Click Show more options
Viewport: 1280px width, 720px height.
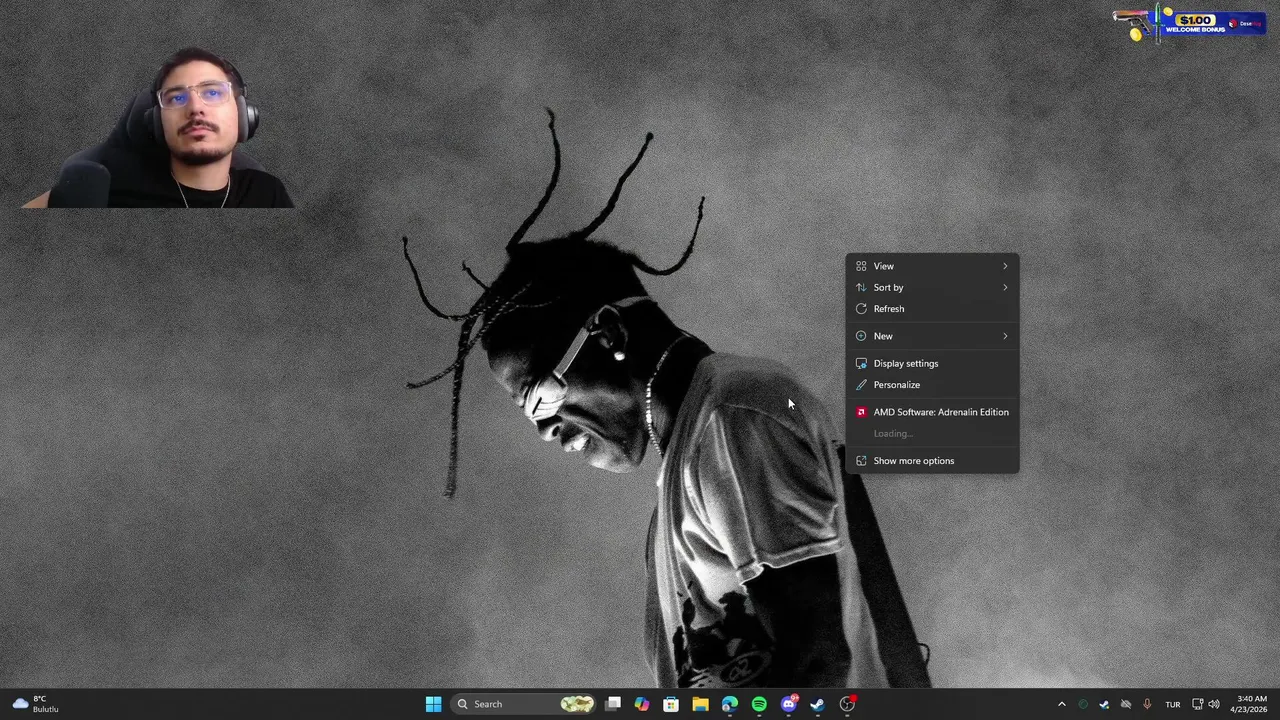(932, 461)
